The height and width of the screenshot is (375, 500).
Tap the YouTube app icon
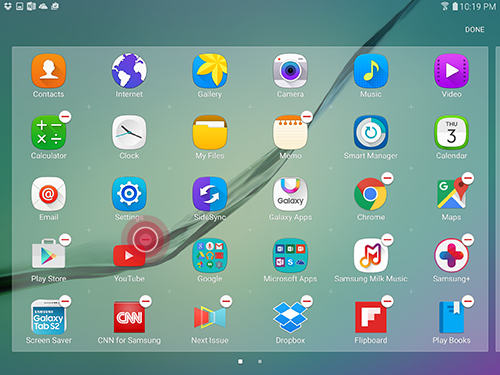129,255
